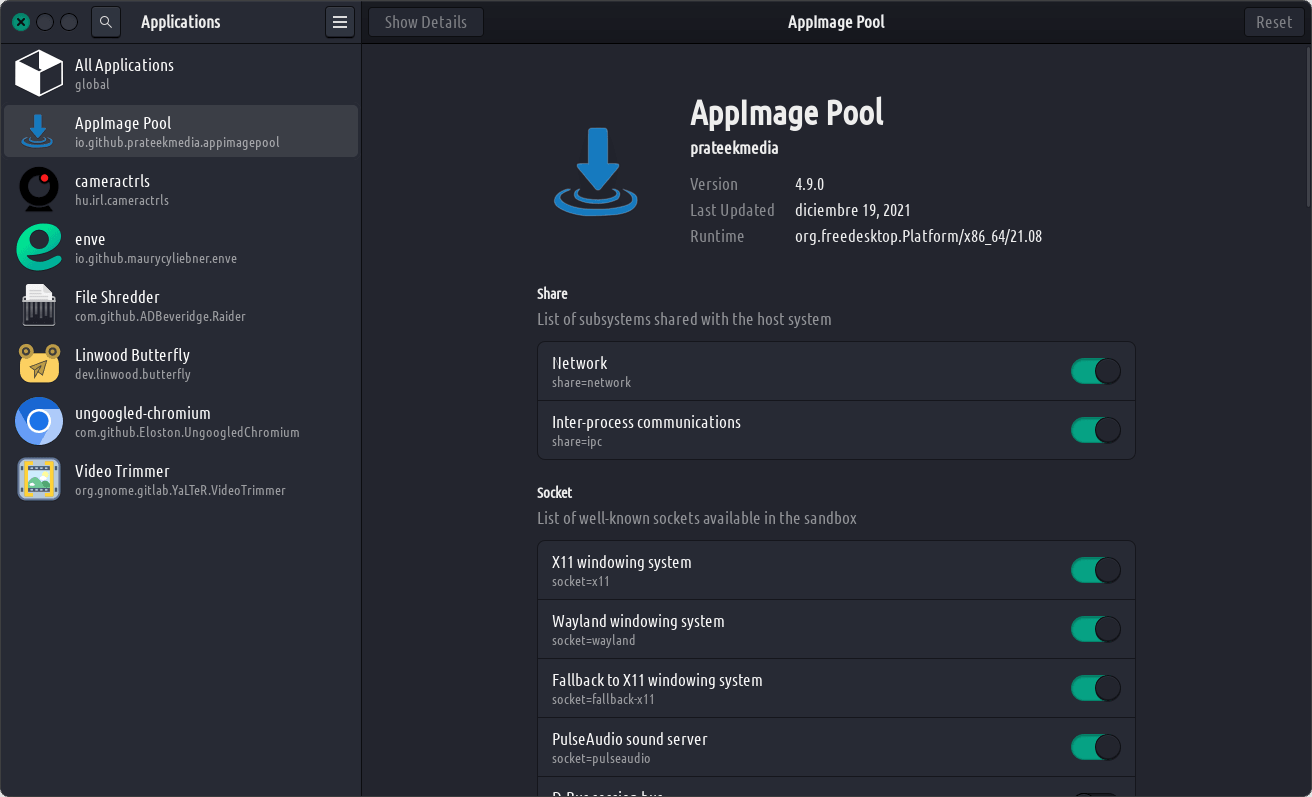Open the hamburger menu button

pos(340,22)
